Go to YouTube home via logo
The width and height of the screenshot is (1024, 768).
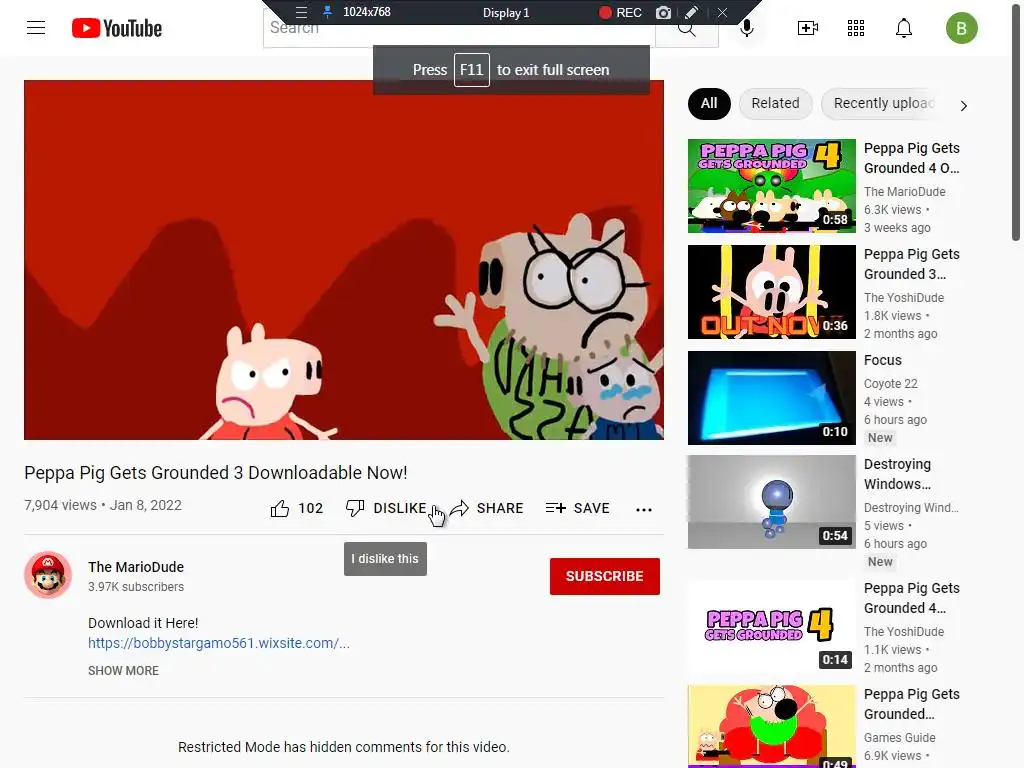[x=117, y=28]
